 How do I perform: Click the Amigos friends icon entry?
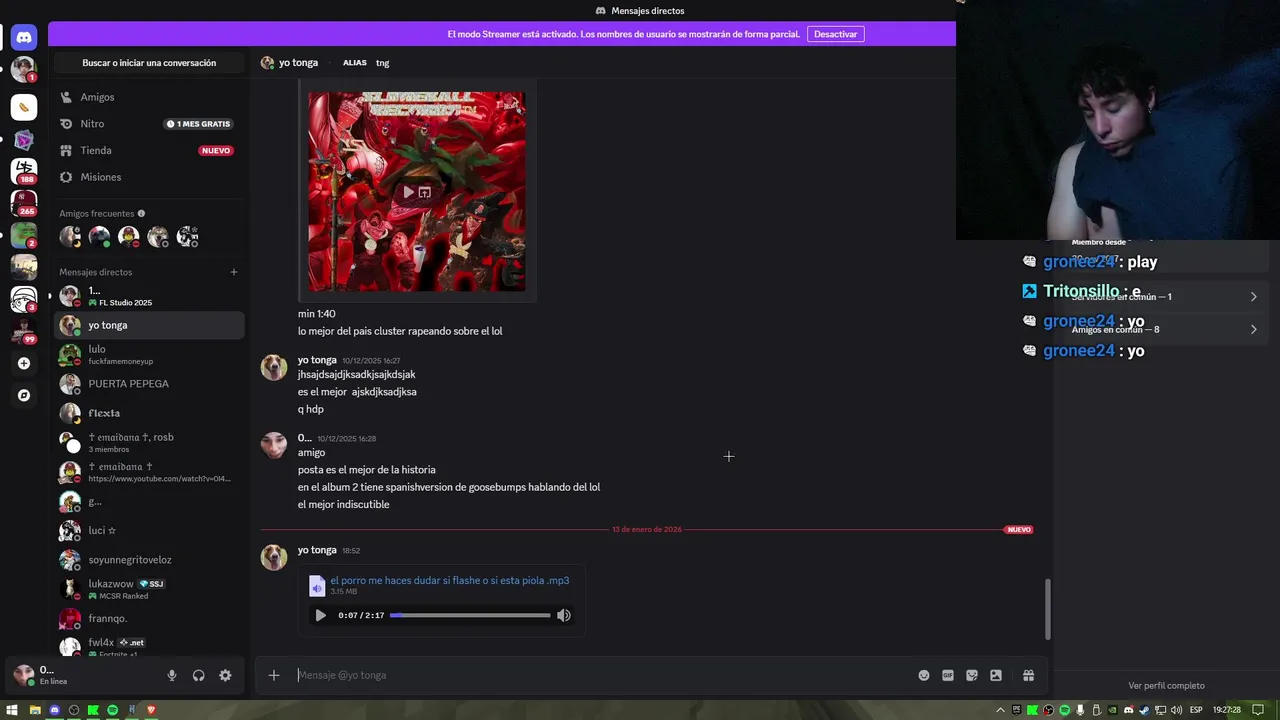[67, 97]
